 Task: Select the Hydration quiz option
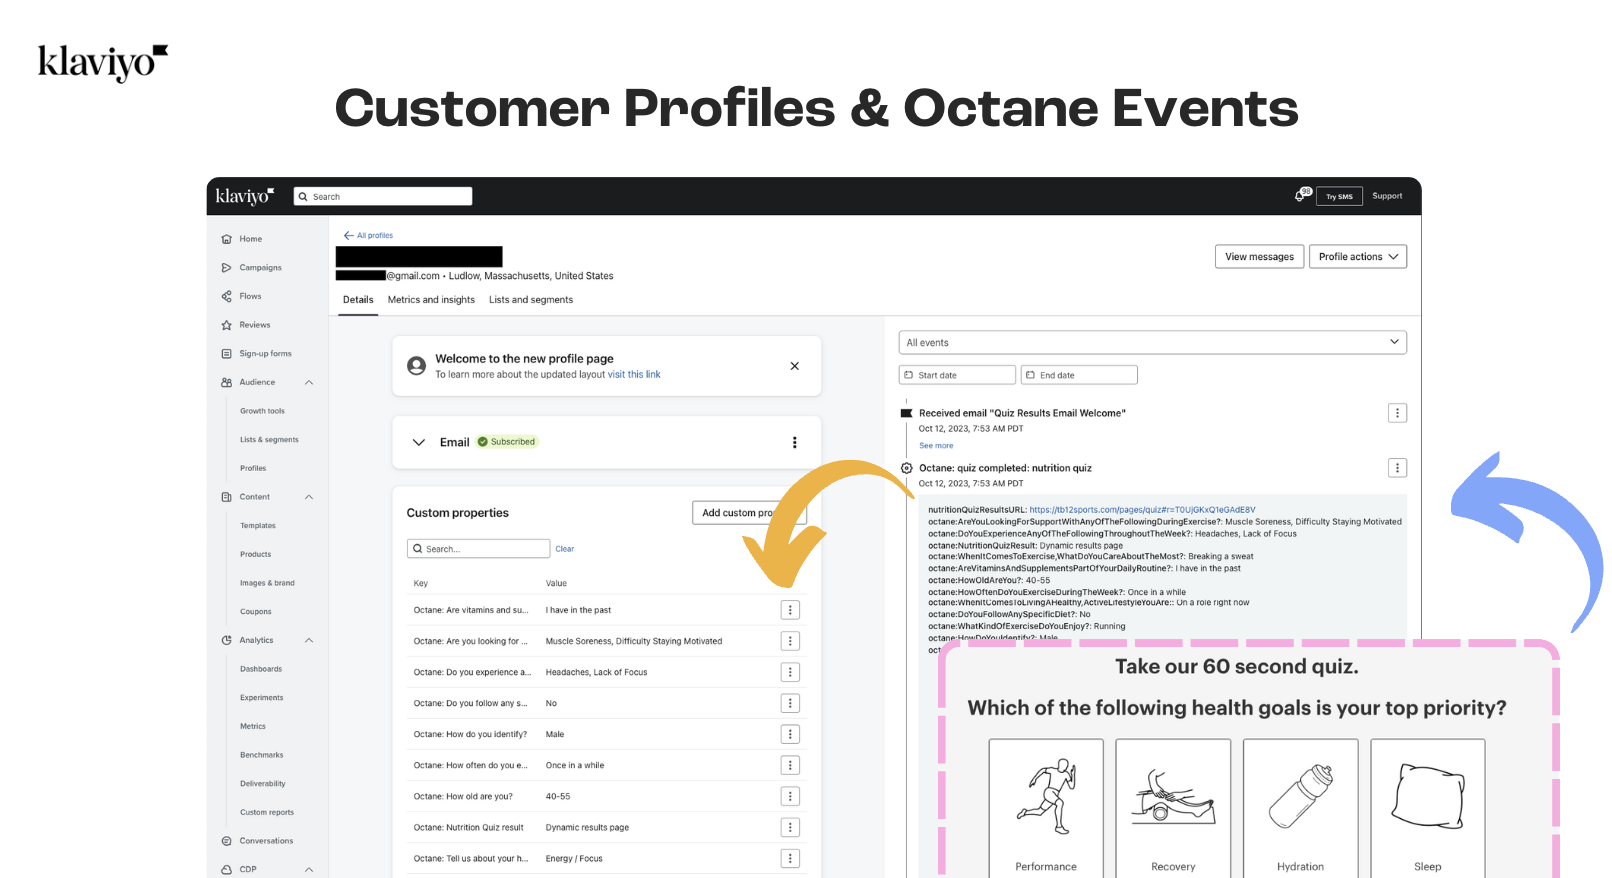click(1300, 808)
